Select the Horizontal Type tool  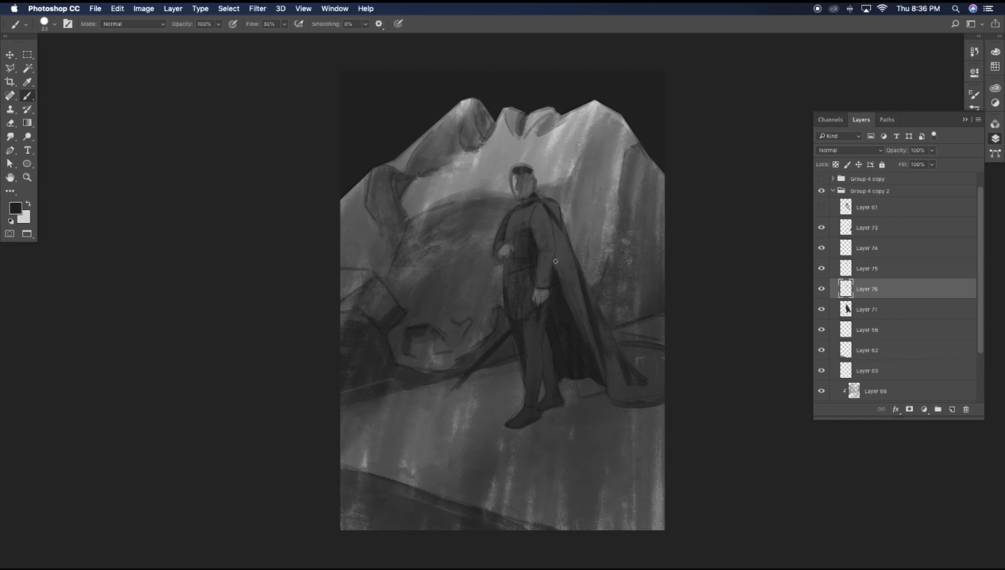(x=28, y=150)
